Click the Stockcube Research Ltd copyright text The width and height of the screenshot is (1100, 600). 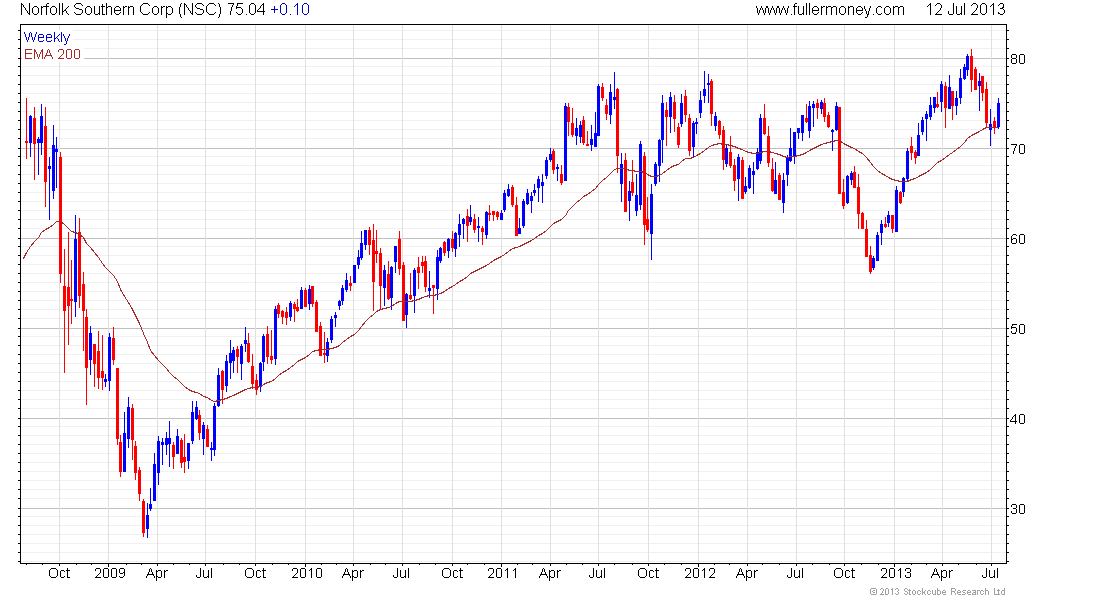click(937, 592)
